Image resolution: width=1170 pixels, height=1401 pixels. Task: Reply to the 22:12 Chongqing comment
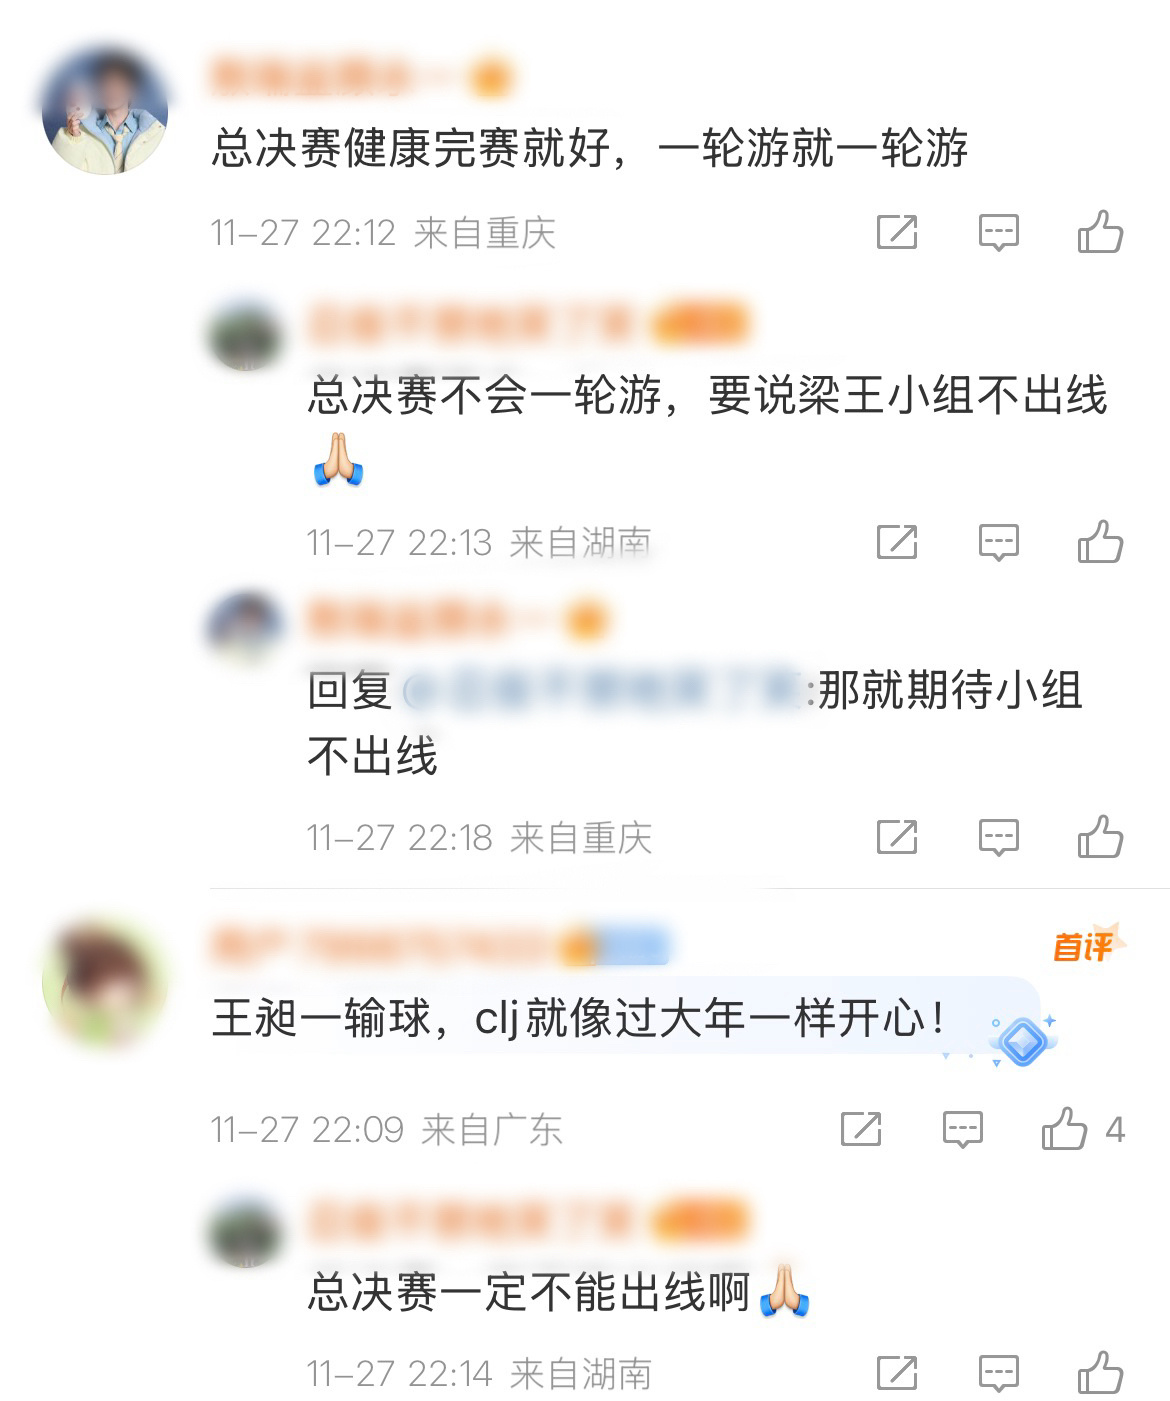pos(998,232)
